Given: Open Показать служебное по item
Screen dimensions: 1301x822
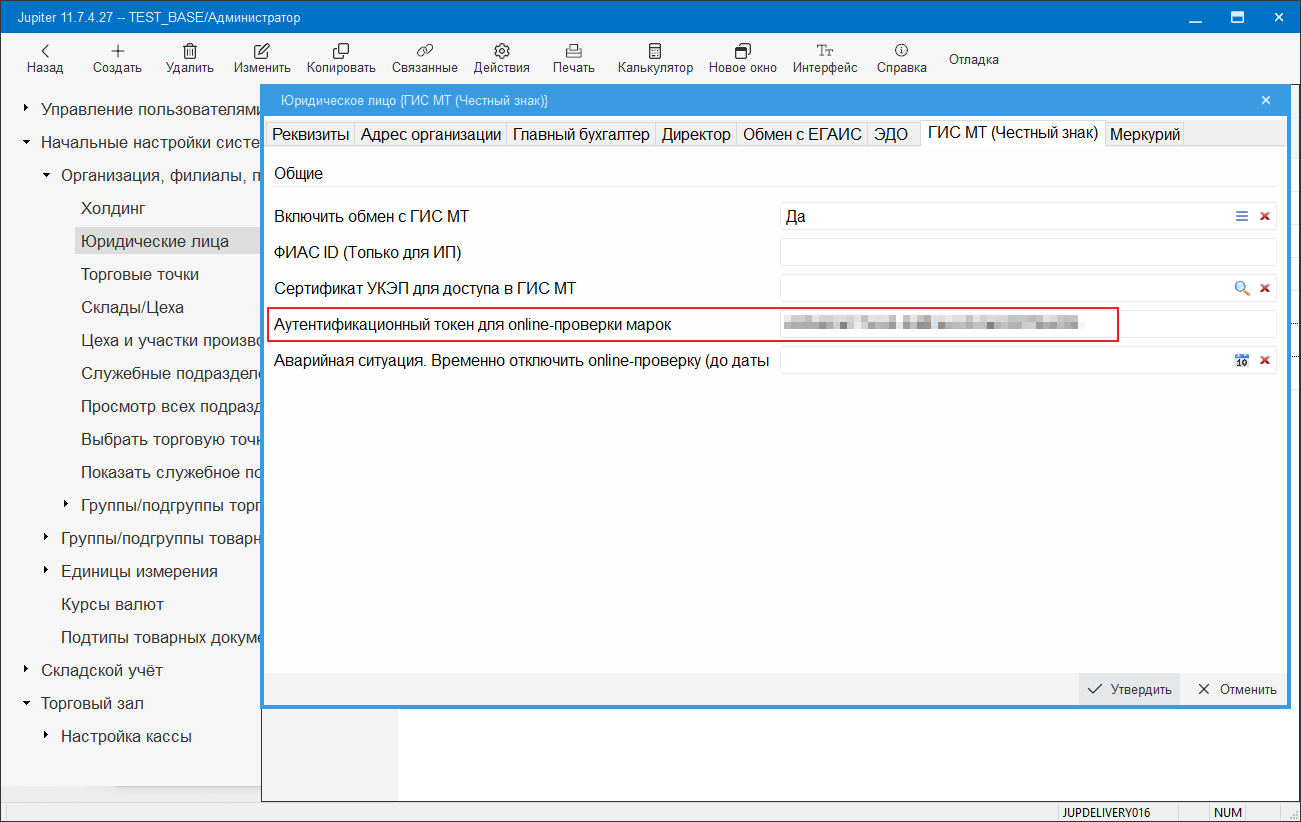Looking at the screenshot, I should pos(170,472).
